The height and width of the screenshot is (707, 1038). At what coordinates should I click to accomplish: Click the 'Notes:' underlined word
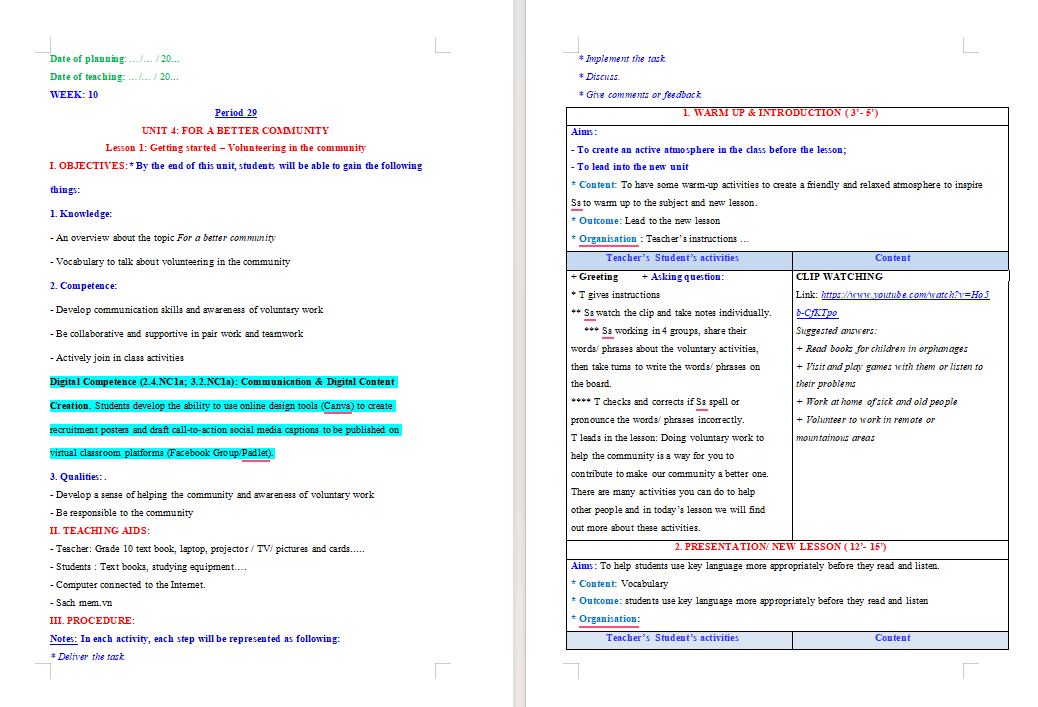pyautogui.click(x=64, y=639)
